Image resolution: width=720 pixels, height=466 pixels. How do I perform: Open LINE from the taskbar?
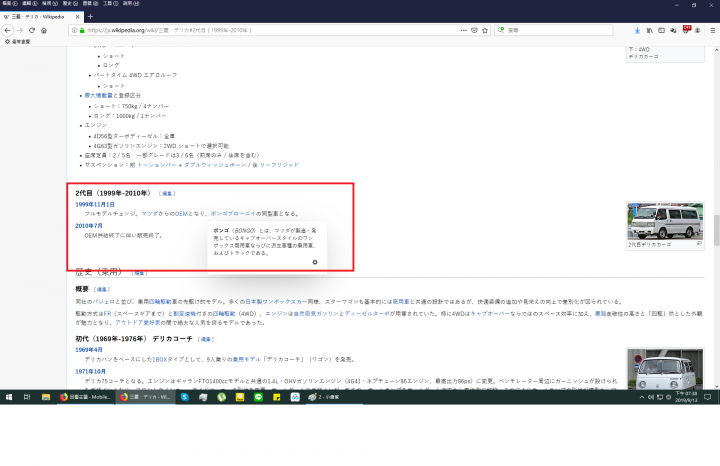259,397
